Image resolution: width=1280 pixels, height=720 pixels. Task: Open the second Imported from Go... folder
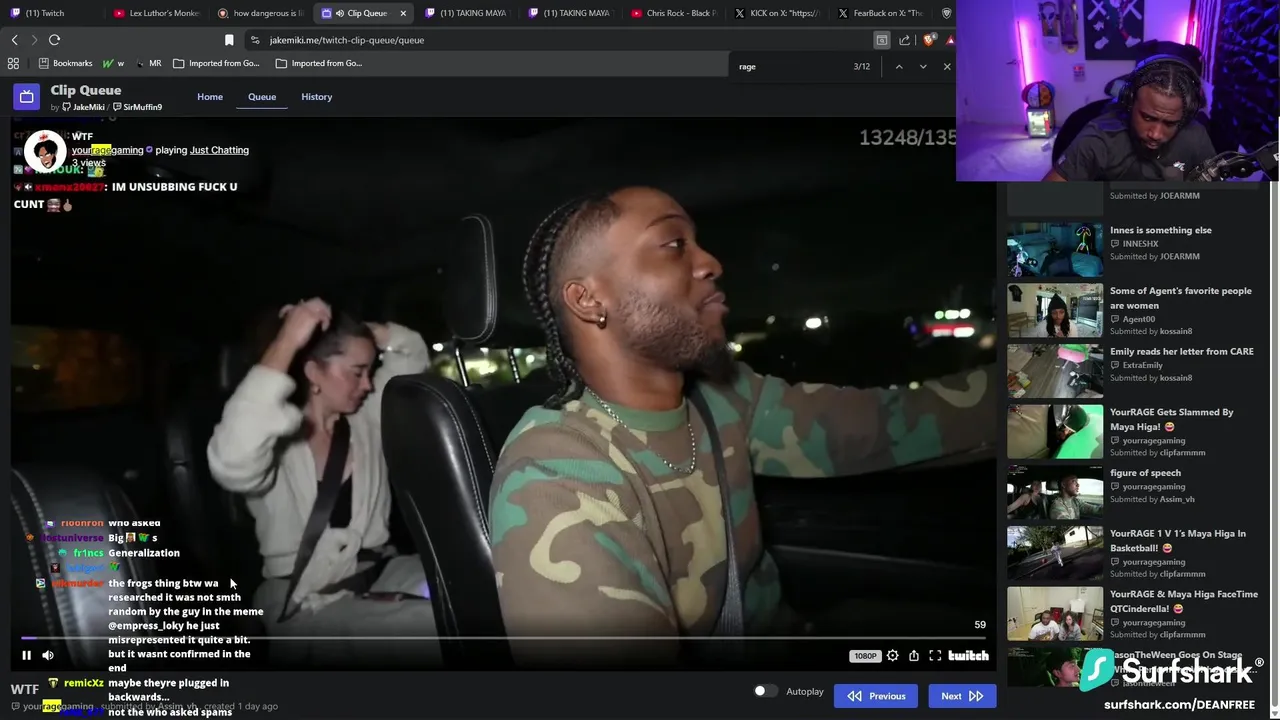coord(319,63)
